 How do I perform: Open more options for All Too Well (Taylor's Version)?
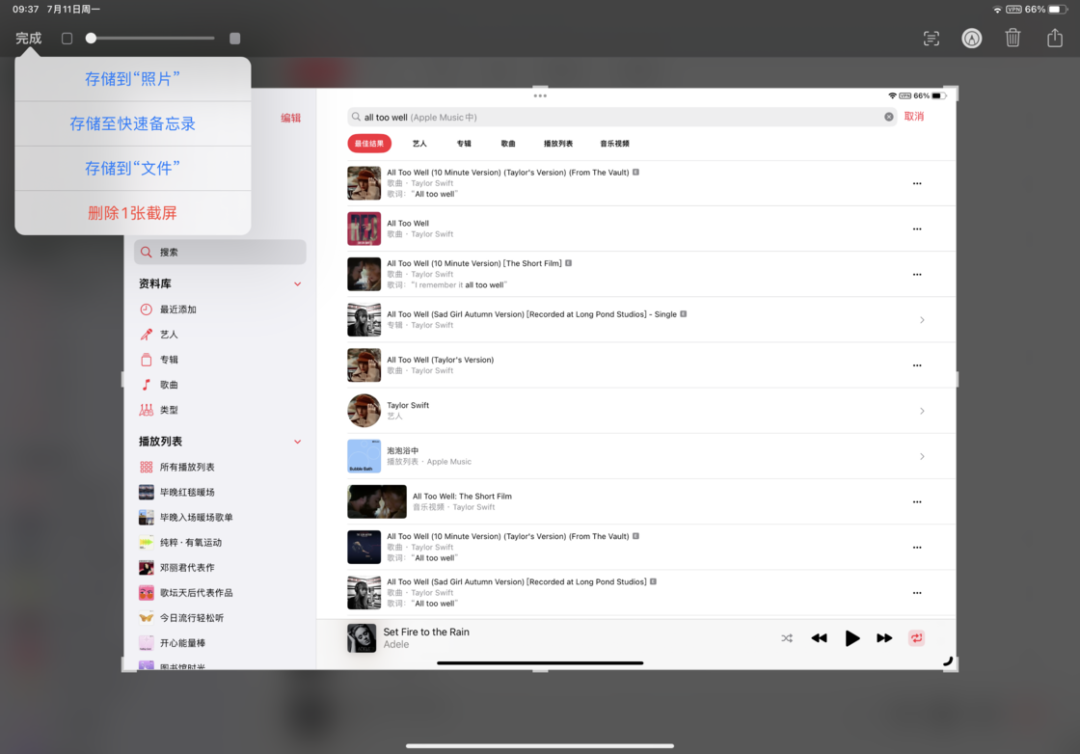pos(917,366)
